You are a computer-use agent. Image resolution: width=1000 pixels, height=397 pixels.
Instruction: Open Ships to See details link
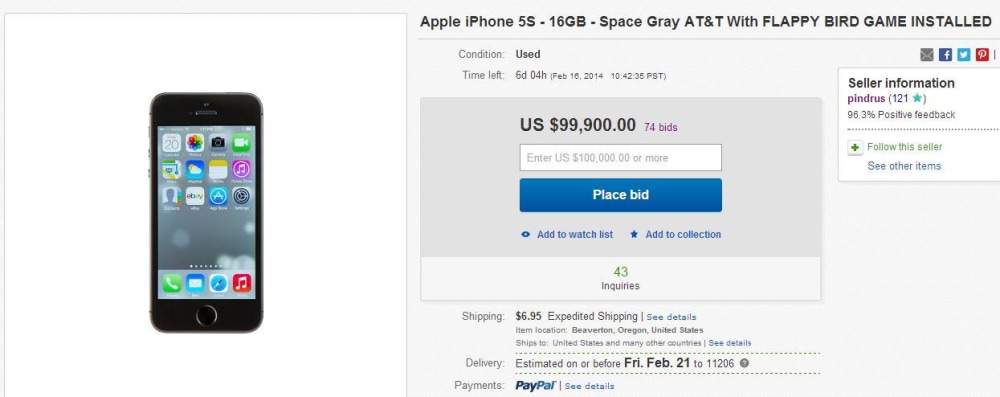point(730,343)
